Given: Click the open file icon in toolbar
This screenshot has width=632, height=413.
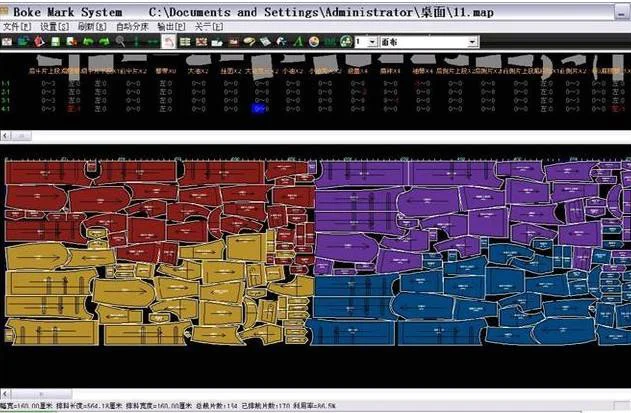Looking at the screenshot, I should [x=24, y=42].
